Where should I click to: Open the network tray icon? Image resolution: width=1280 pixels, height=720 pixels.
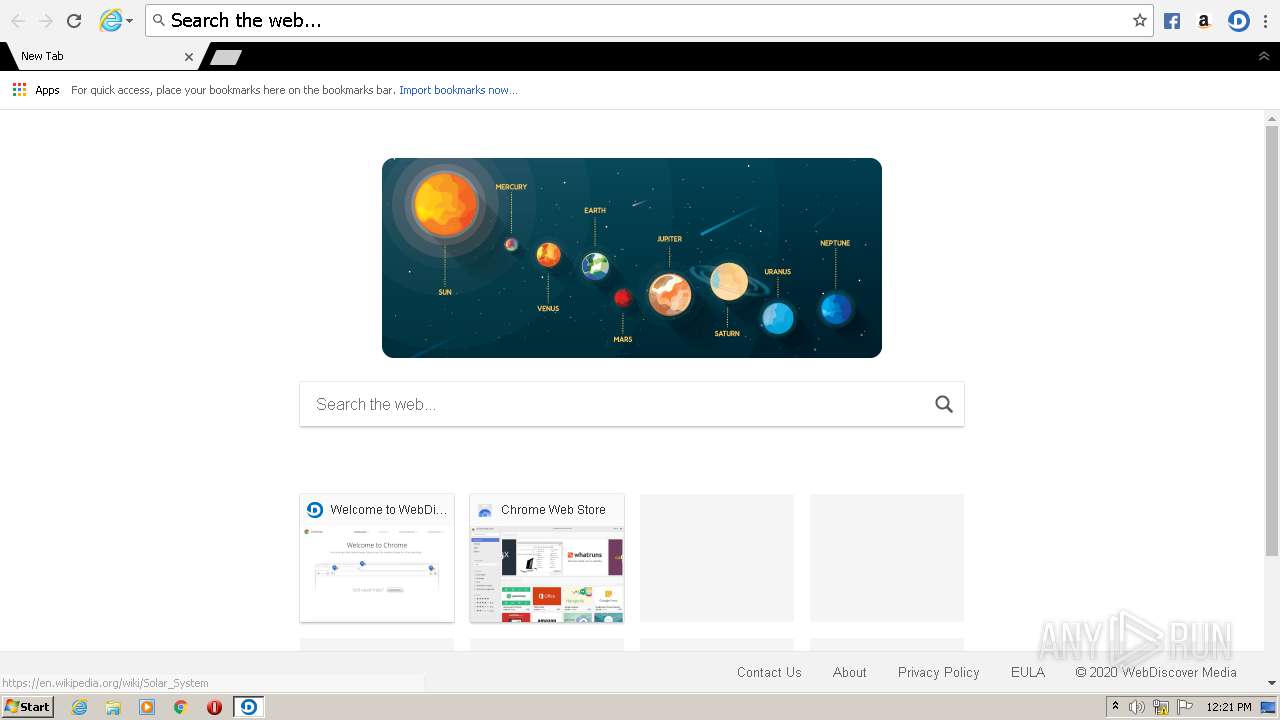[x=1161, y=707]
